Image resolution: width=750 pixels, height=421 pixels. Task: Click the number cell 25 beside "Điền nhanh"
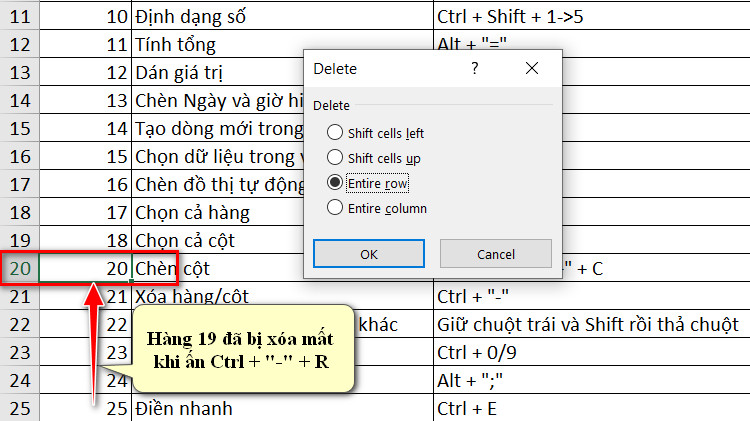click(x=86, y=408)
